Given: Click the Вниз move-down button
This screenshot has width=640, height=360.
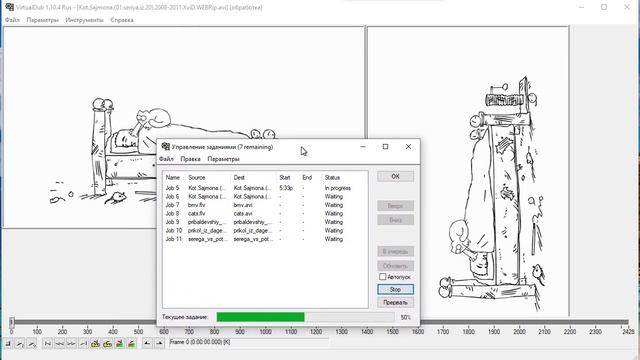Looking at the screenshot, I should pyautogui.click(x=396, y=220).
